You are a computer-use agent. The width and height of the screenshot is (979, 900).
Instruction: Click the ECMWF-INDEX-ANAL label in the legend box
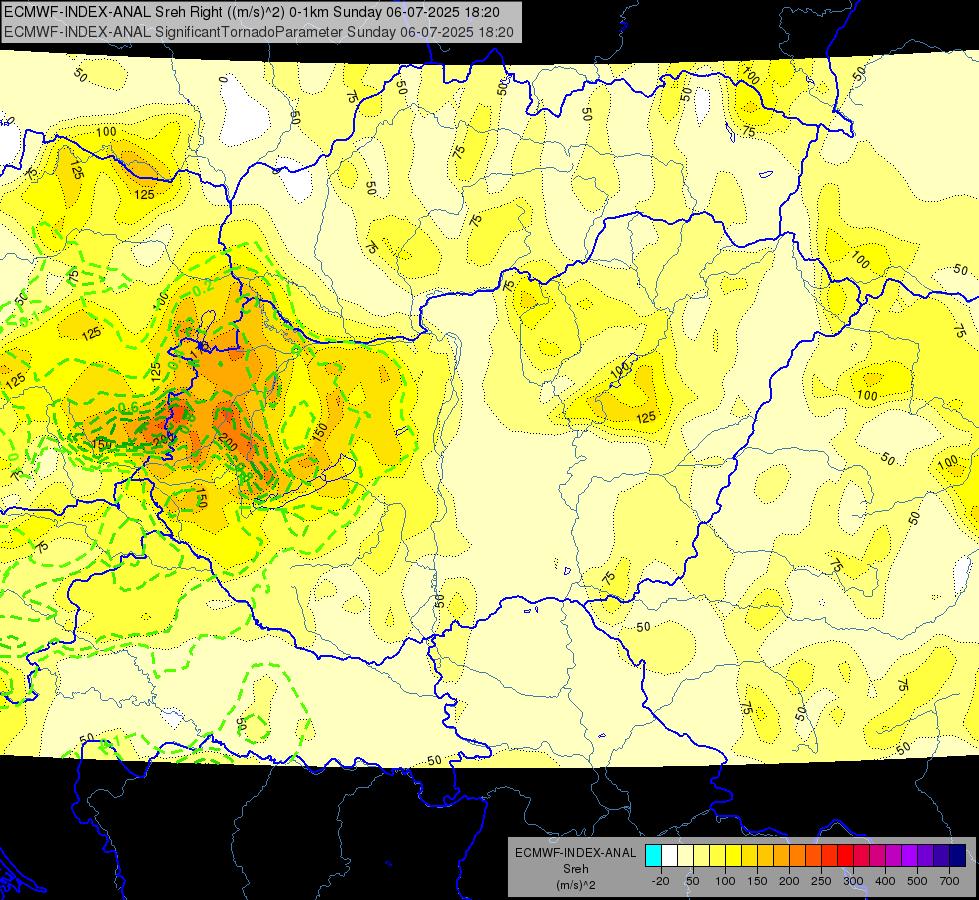click(575, 853)
